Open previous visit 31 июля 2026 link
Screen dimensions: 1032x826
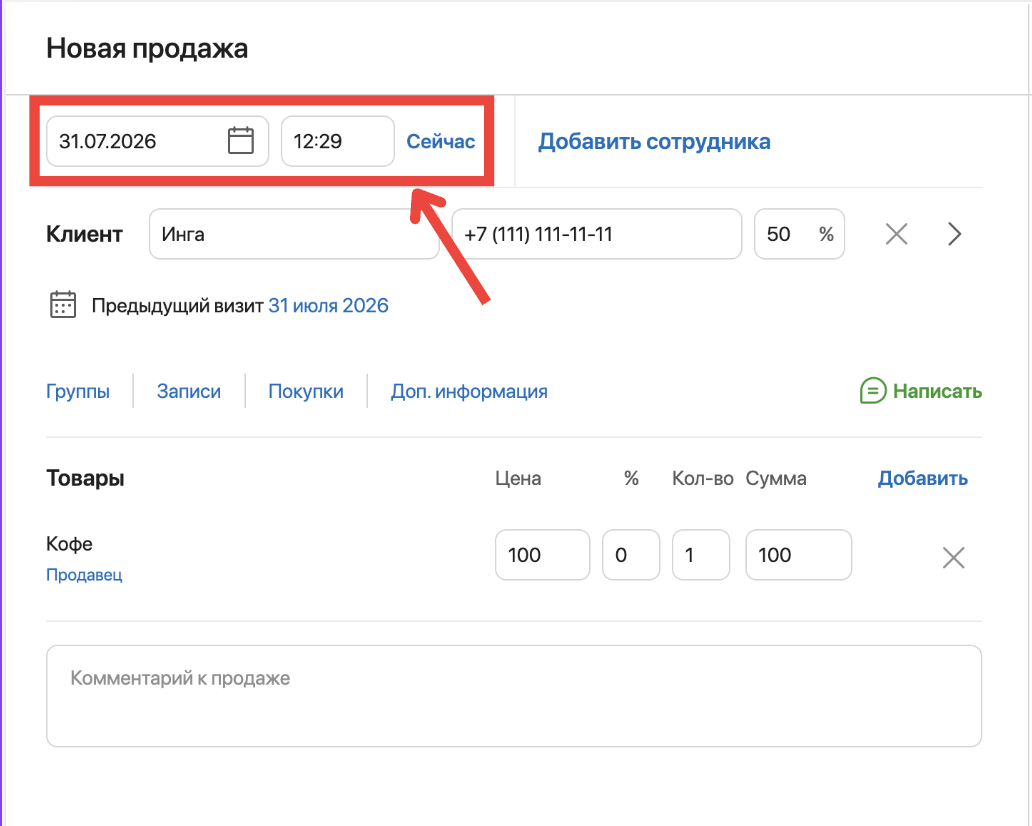pos(328,305)
